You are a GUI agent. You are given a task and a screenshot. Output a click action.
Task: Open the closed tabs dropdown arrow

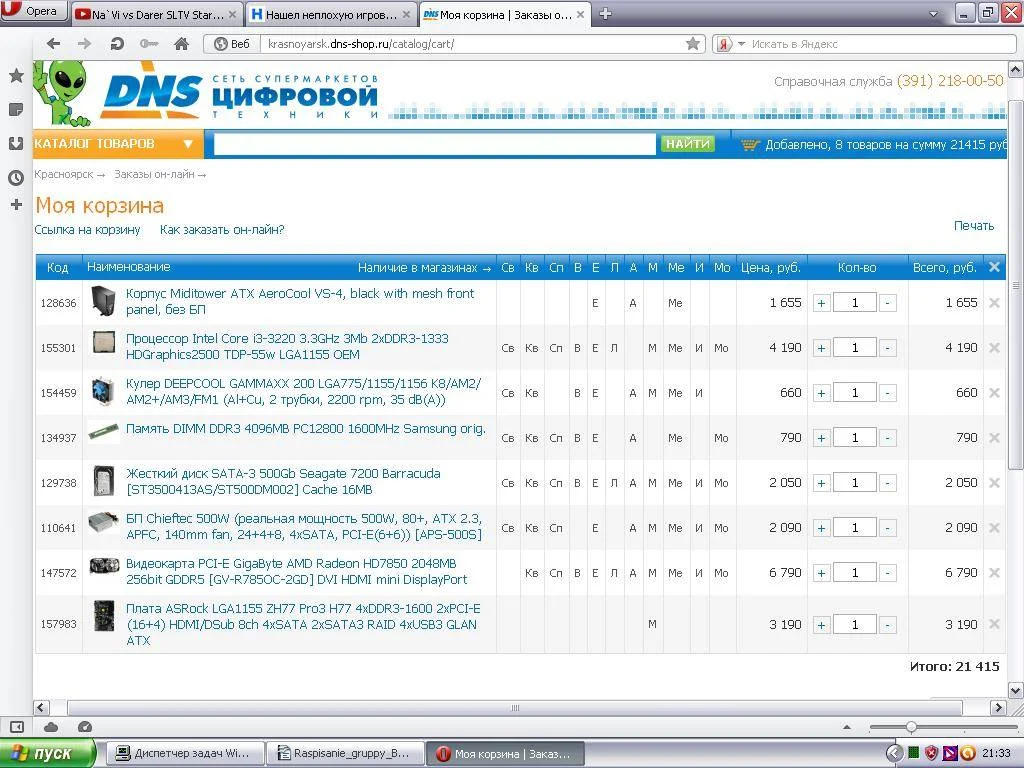tap(933, 14)
